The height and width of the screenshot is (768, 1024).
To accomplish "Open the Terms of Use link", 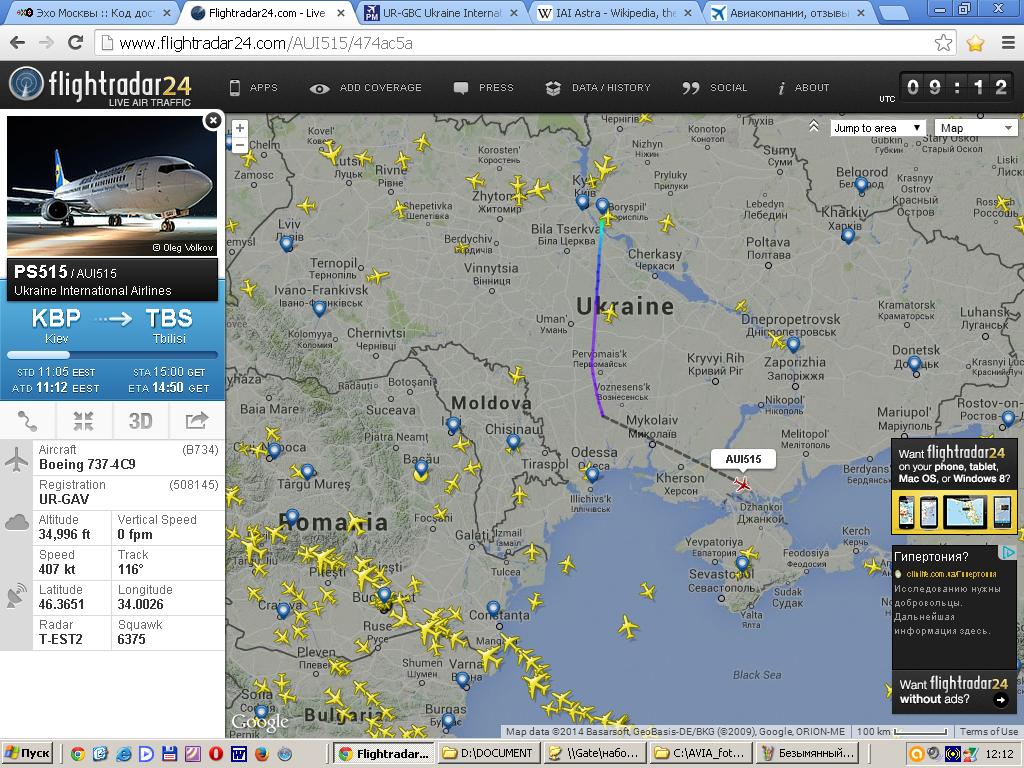I will point(988,732).
